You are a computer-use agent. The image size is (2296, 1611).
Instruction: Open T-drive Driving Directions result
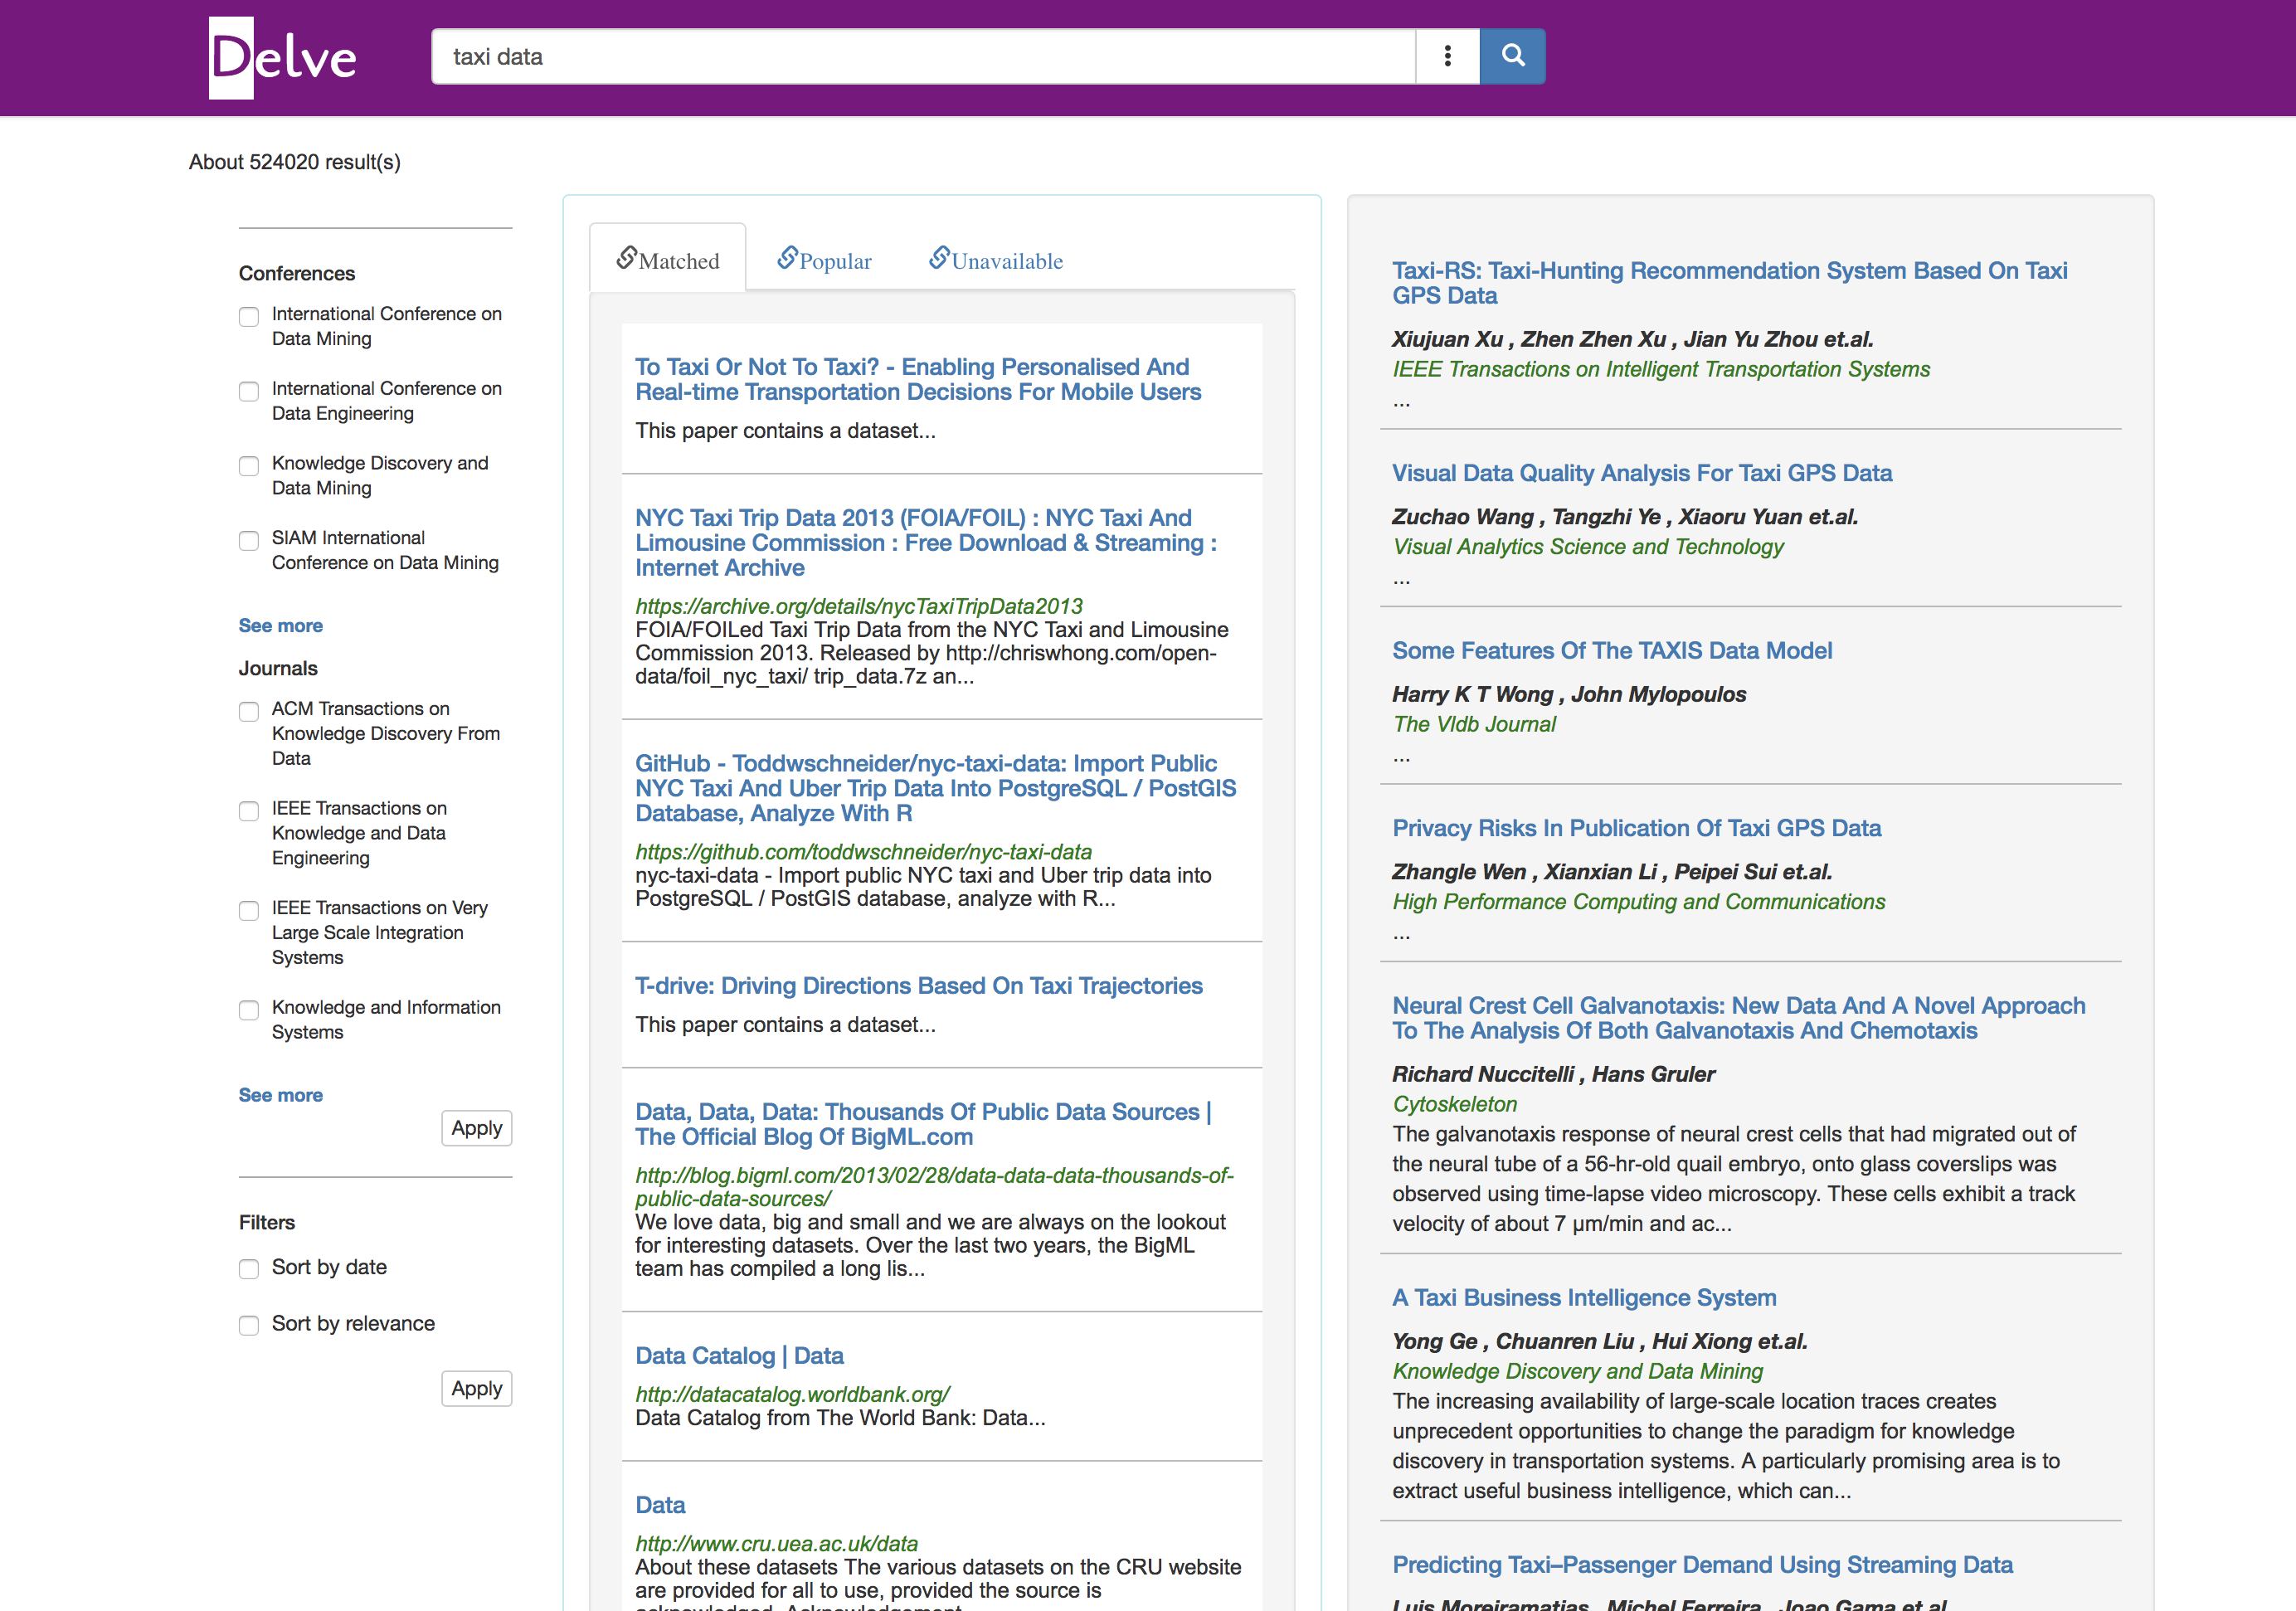pos(919,986)
